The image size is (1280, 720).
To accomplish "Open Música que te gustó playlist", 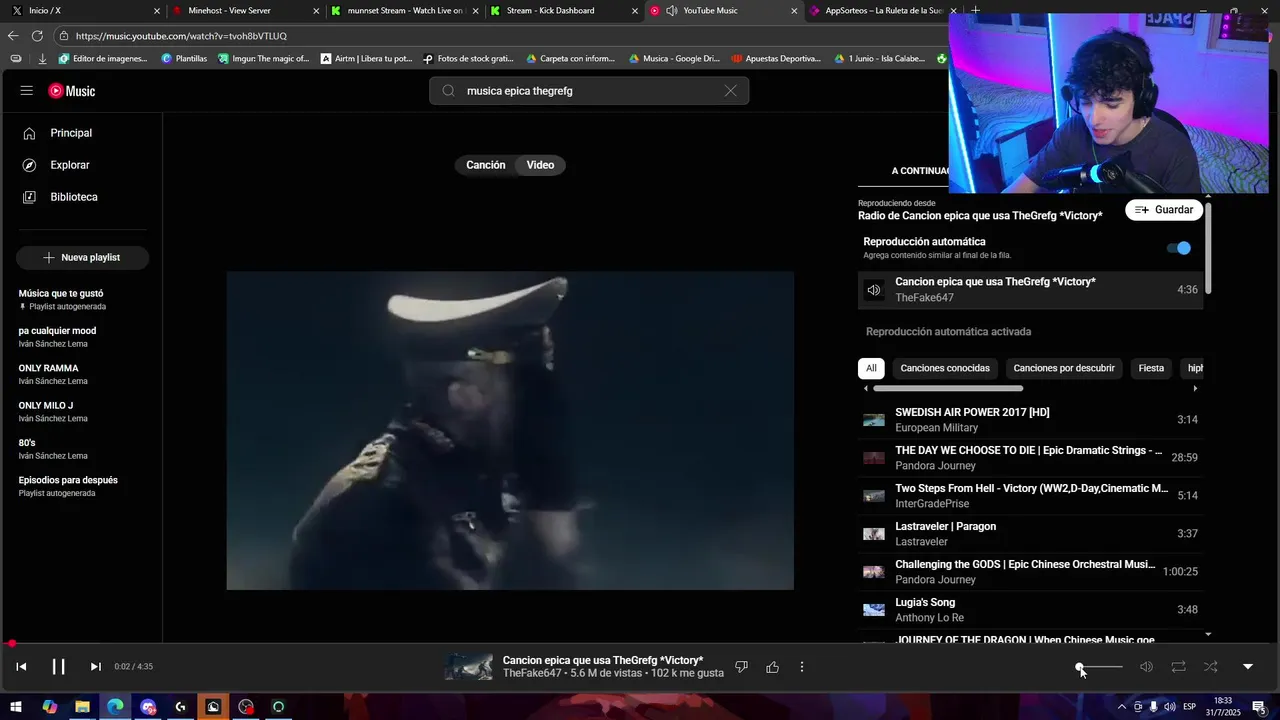I will [x=82, y=299].
